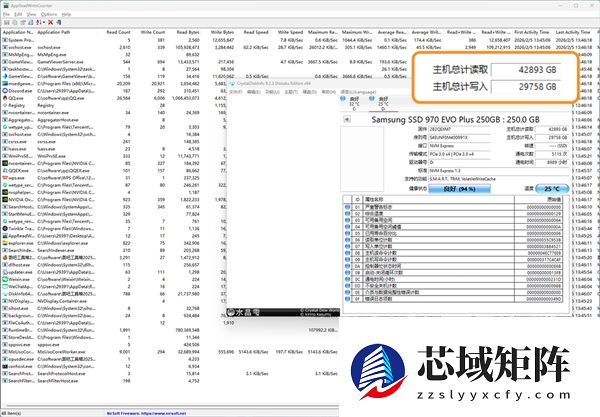Open the Help menu in AppReadWriteCounter
Image resolution: width=600 pixels, height=417 pixels.
(67, 14)
